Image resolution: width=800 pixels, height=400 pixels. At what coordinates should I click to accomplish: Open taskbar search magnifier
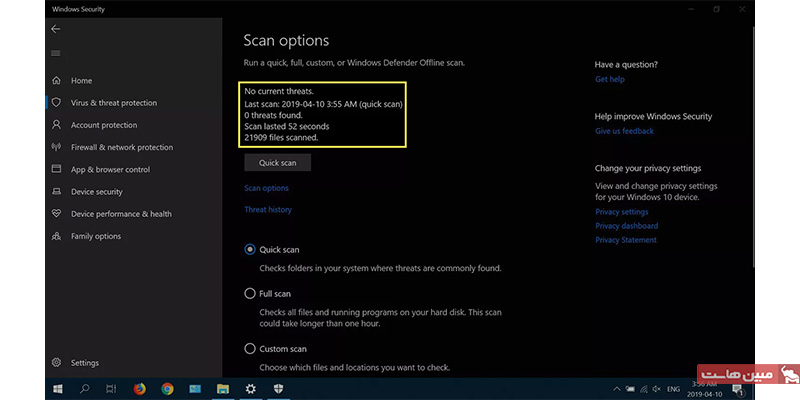pyautogui.click(x=85, y=389)
